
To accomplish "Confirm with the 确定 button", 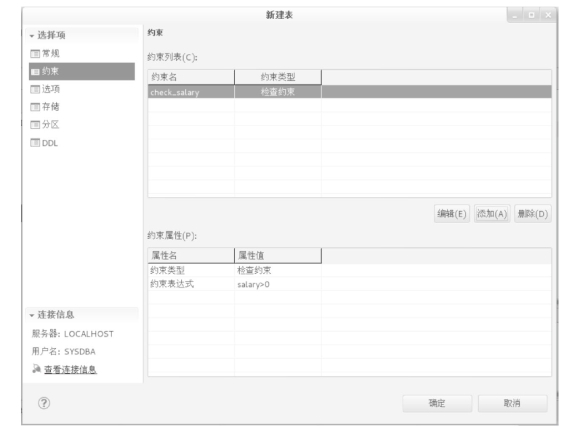I will click(x=437, y=403).
